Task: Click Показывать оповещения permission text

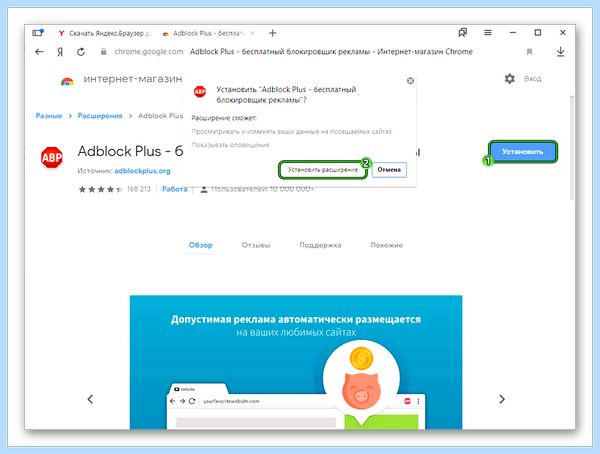Action: click(x=230, y=145)
